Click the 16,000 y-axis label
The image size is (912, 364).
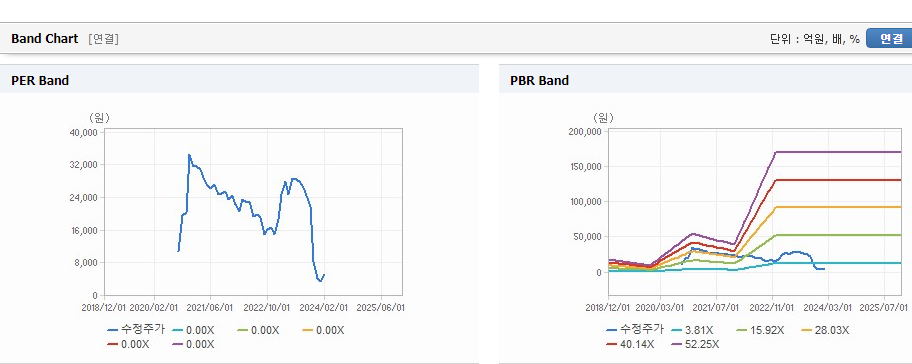[84, 230]
